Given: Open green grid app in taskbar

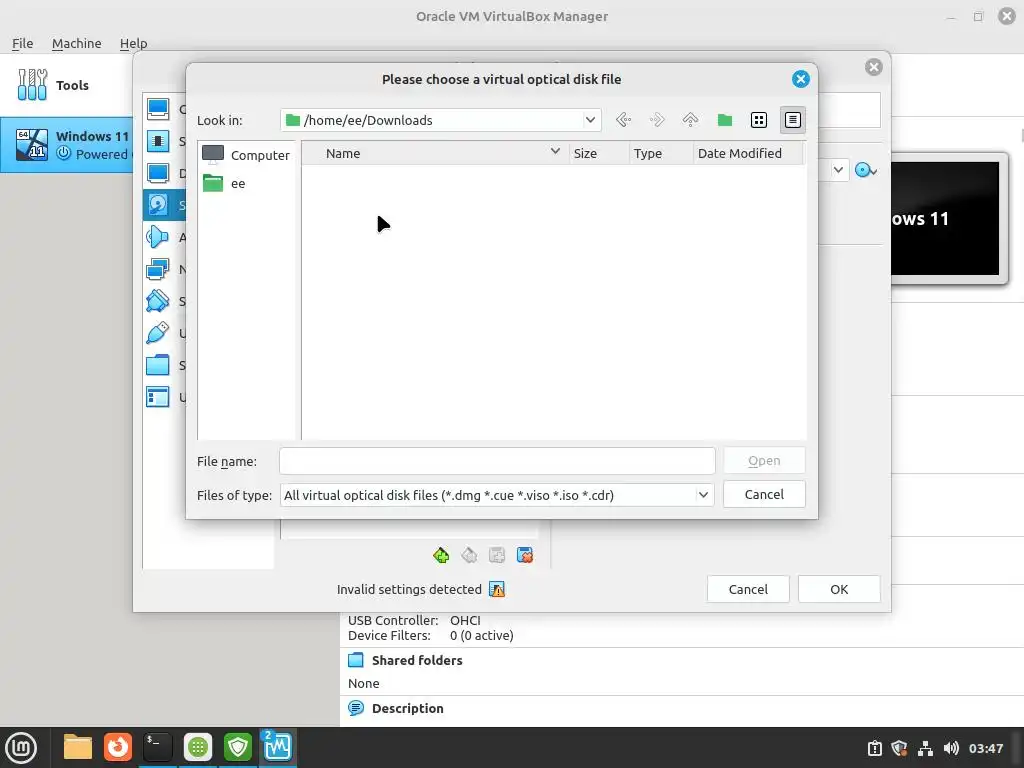Looking at the screenshot, I should click(198, 748).
